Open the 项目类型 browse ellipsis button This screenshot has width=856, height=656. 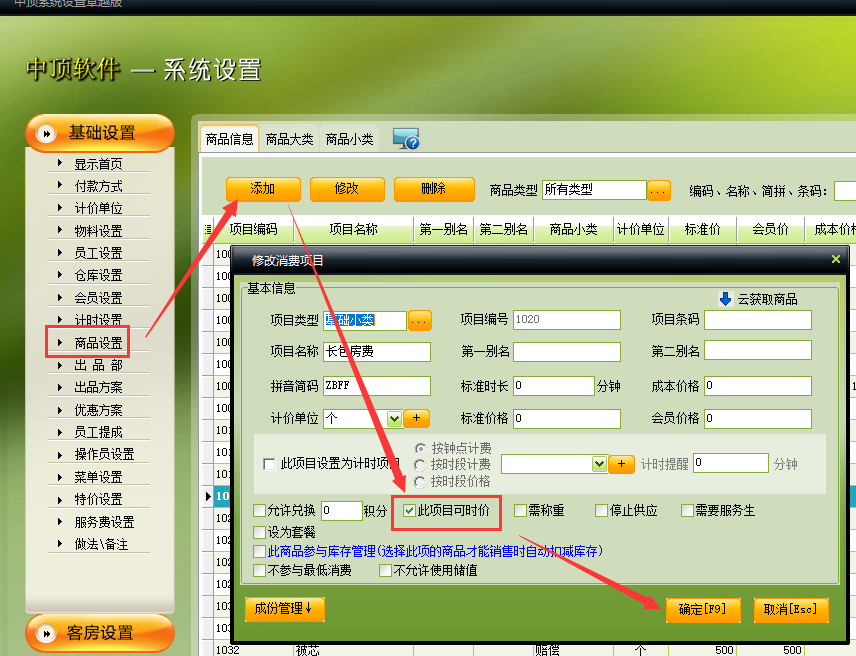[419, 320]
